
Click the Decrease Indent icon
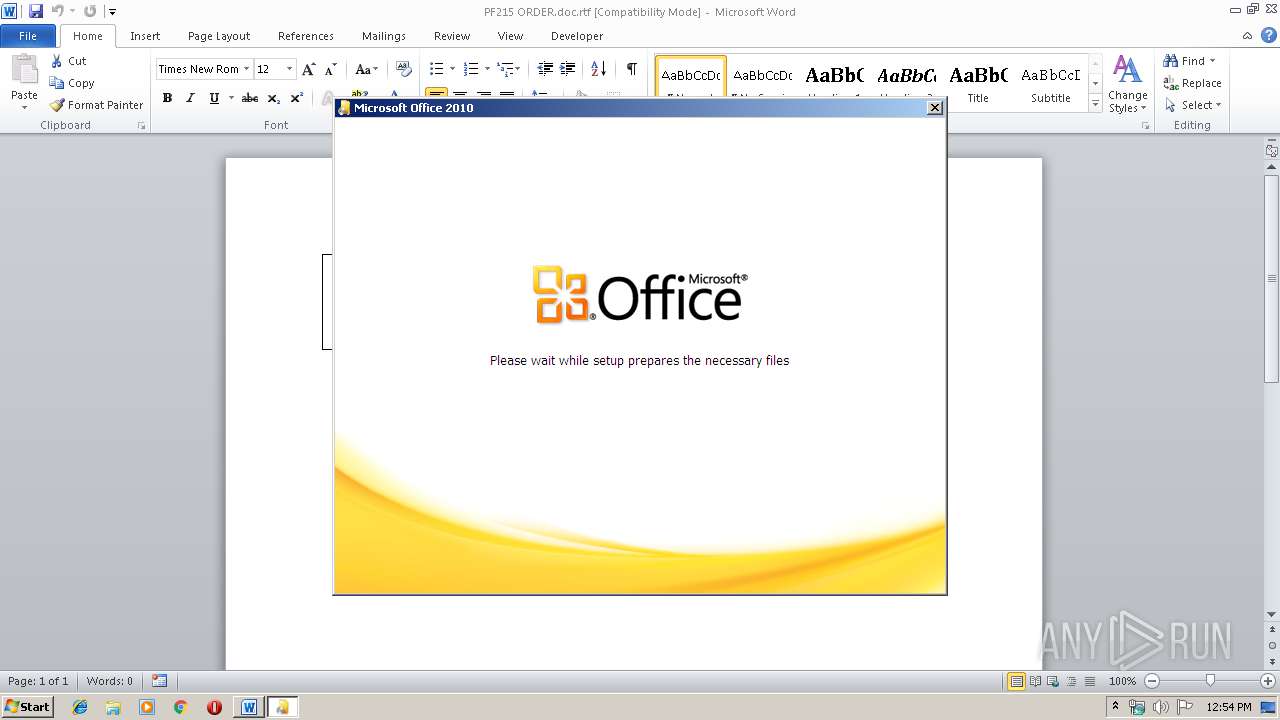point(545,69)
